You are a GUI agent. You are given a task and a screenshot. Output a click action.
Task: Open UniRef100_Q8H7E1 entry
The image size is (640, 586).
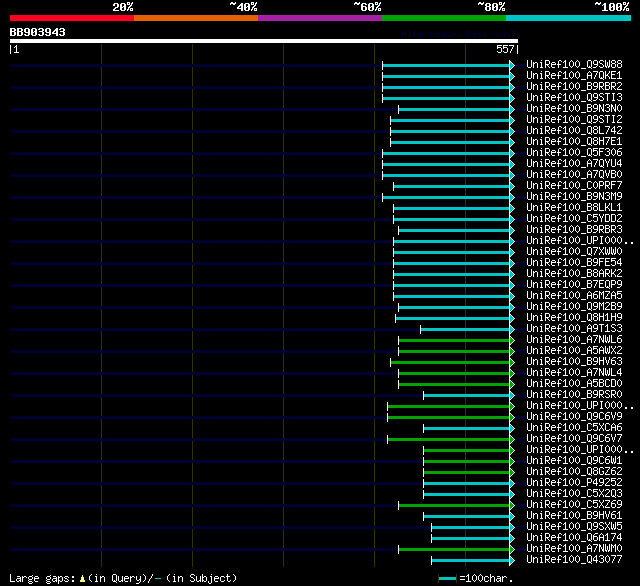574,142
